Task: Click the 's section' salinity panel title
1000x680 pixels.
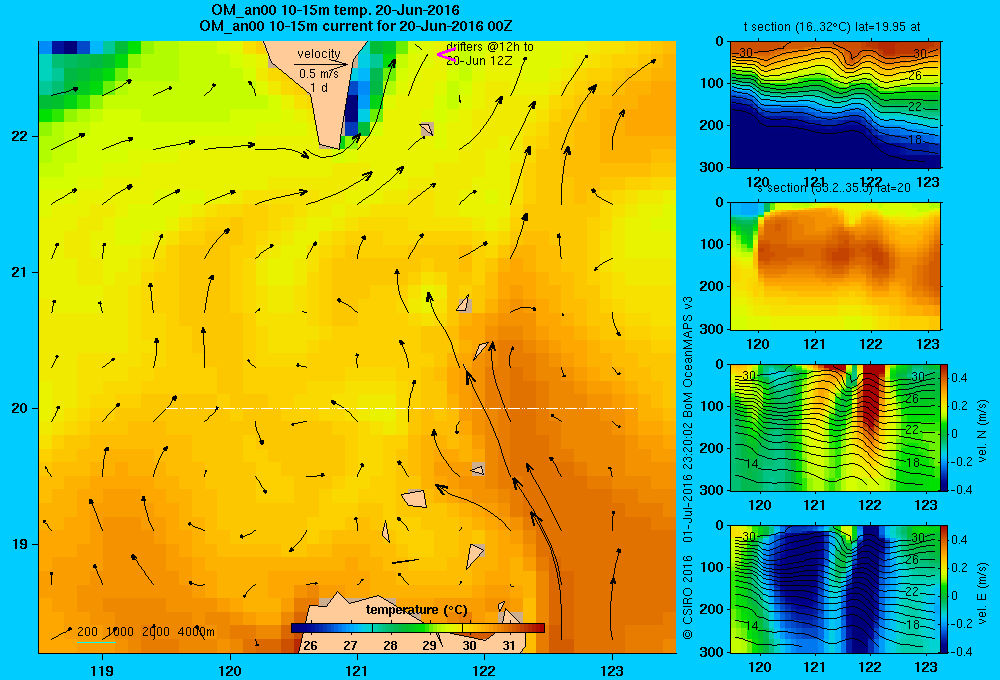Action: pyautogui.click(x=834, y=188)
